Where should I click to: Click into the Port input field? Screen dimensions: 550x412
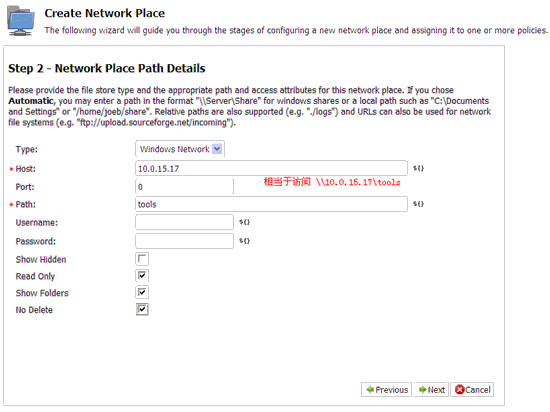tap(185, 187)
